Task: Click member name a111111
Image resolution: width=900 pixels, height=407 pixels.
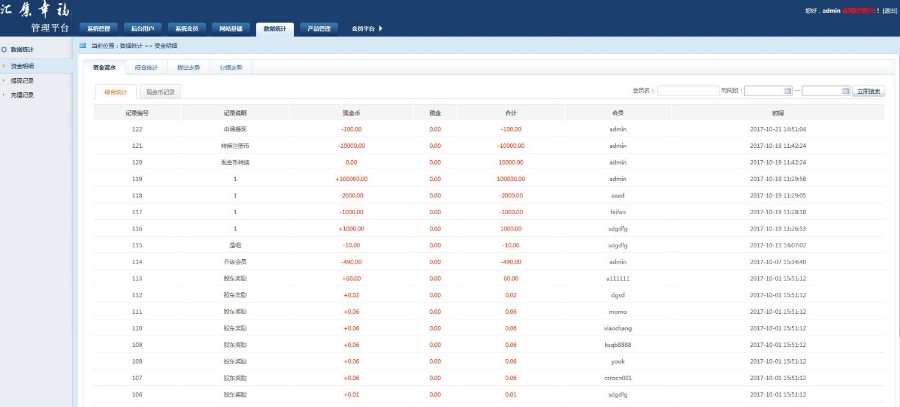Action: (618, 279)
